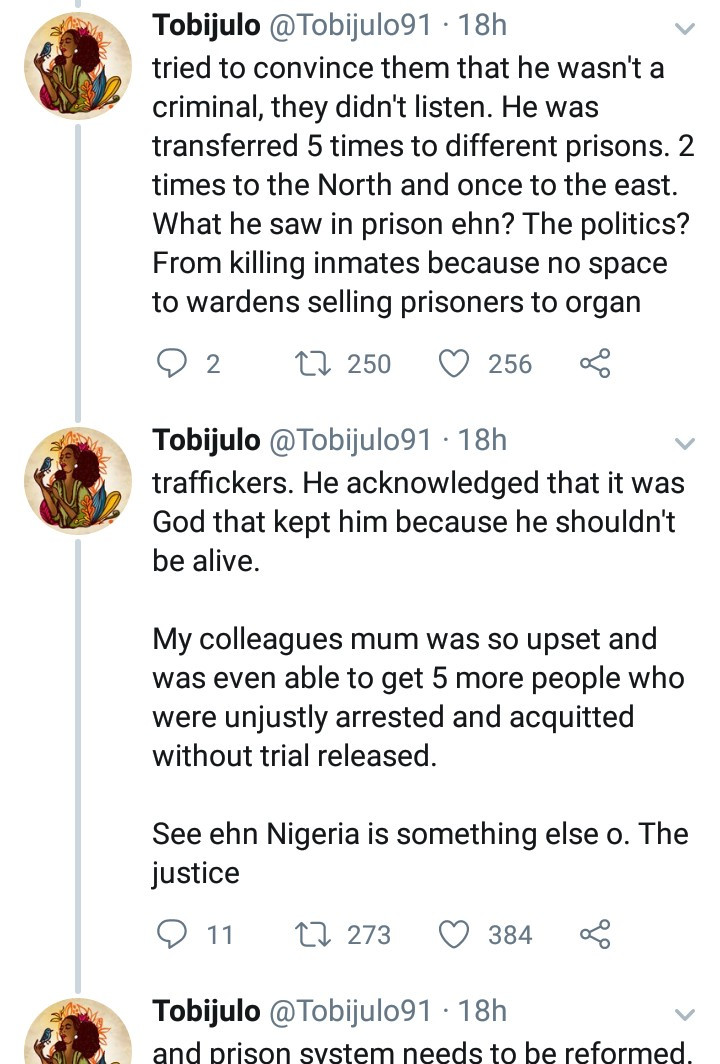720x1064 pixels.
Task: Share the tweet about prison transfers
Action: coord(594,364)
